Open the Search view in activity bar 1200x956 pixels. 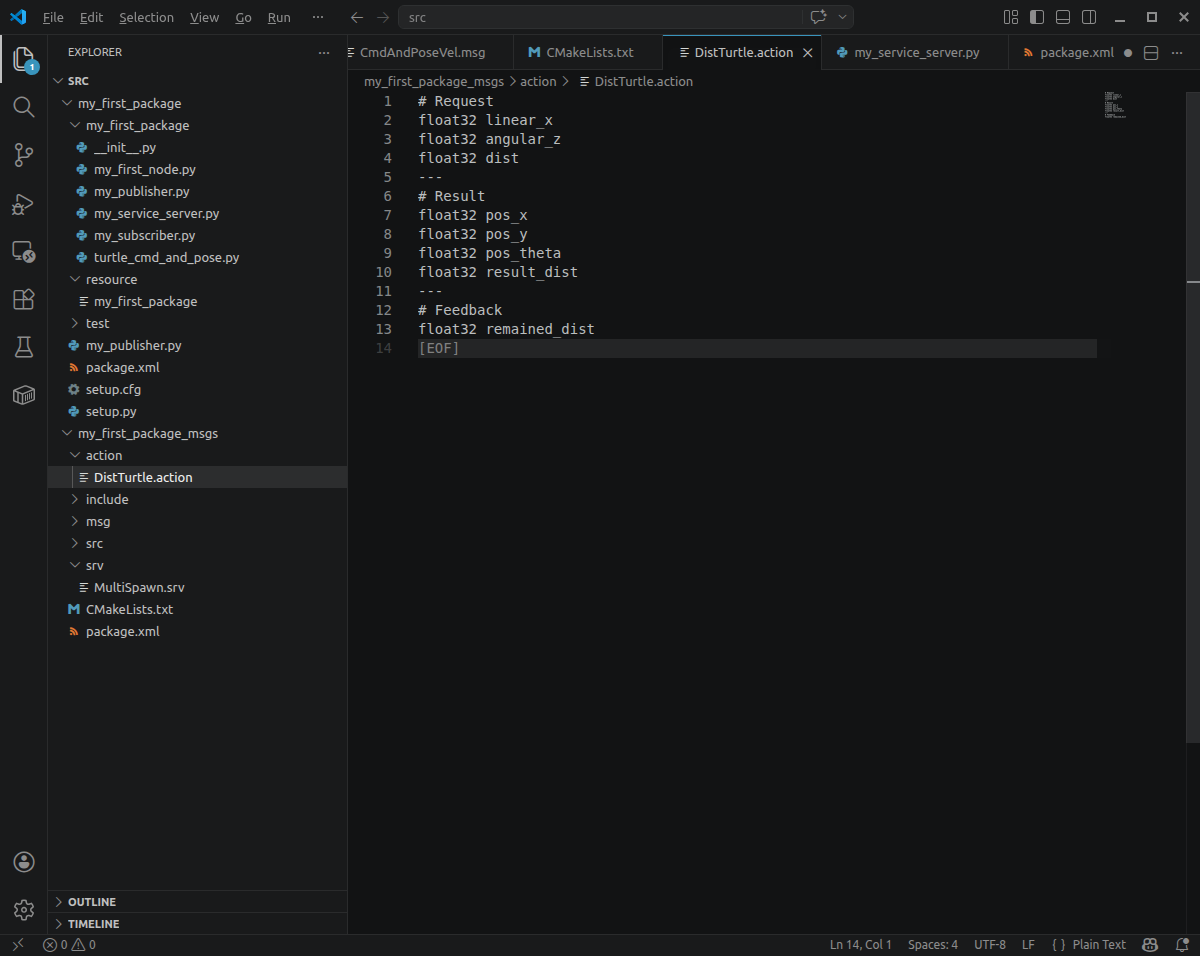[24, 107]
